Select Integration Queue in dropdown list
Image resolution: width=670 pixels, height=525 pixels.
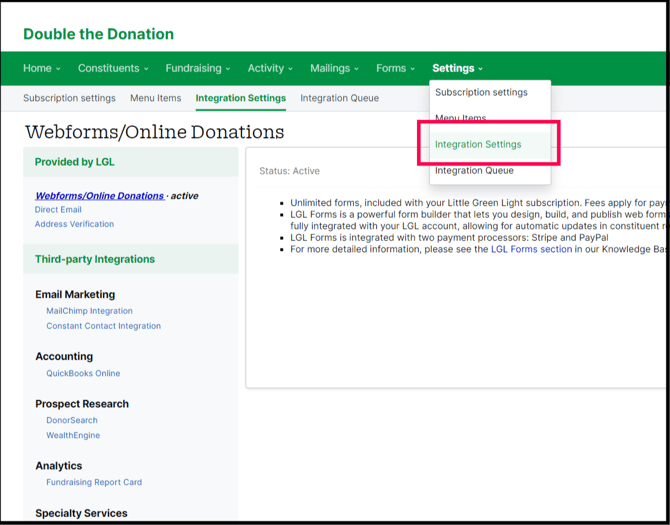(x=474, y=171)
